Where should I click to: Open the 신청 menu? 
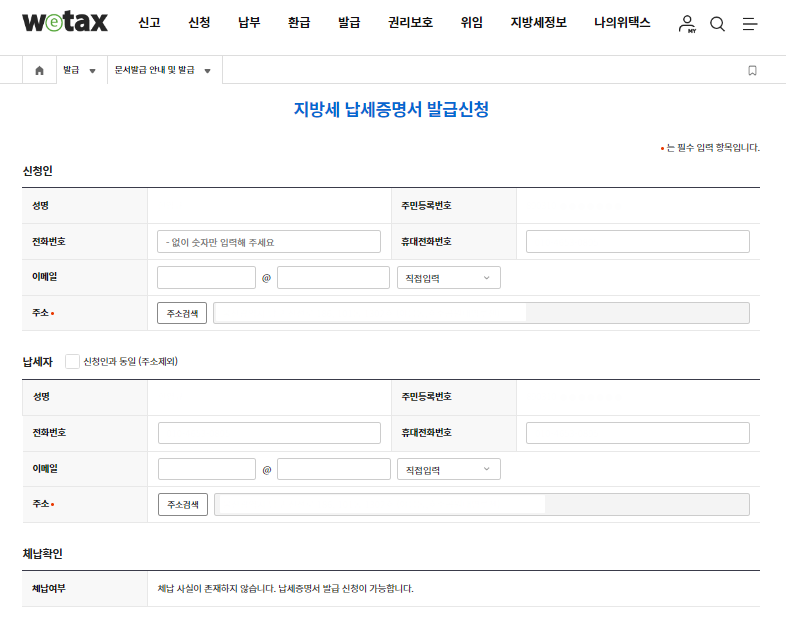(199, 23)
